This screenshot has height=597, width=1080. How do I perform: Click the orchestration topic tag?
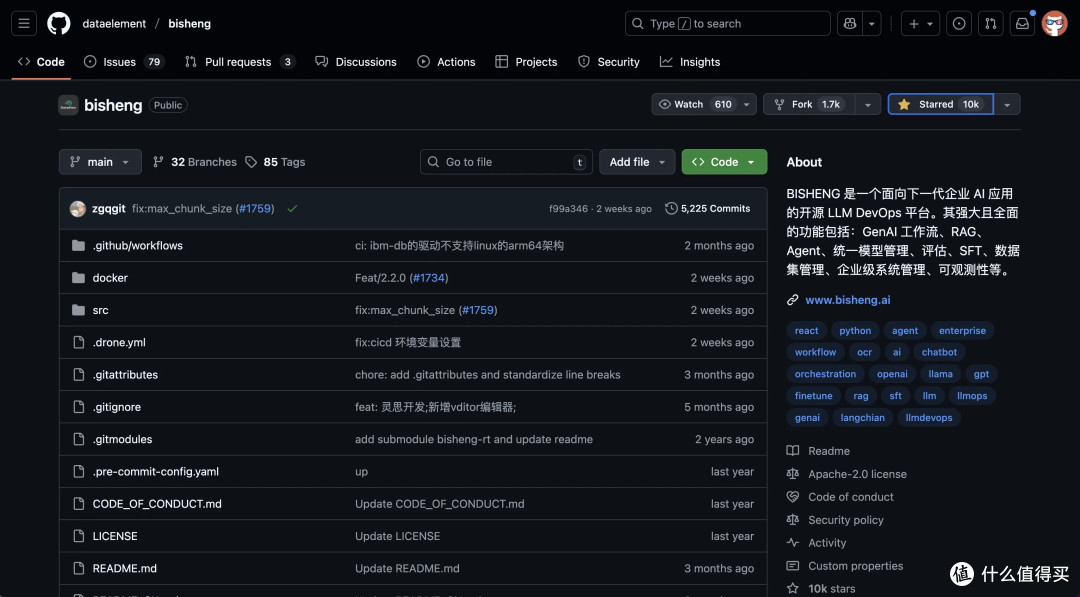(825, 374)
